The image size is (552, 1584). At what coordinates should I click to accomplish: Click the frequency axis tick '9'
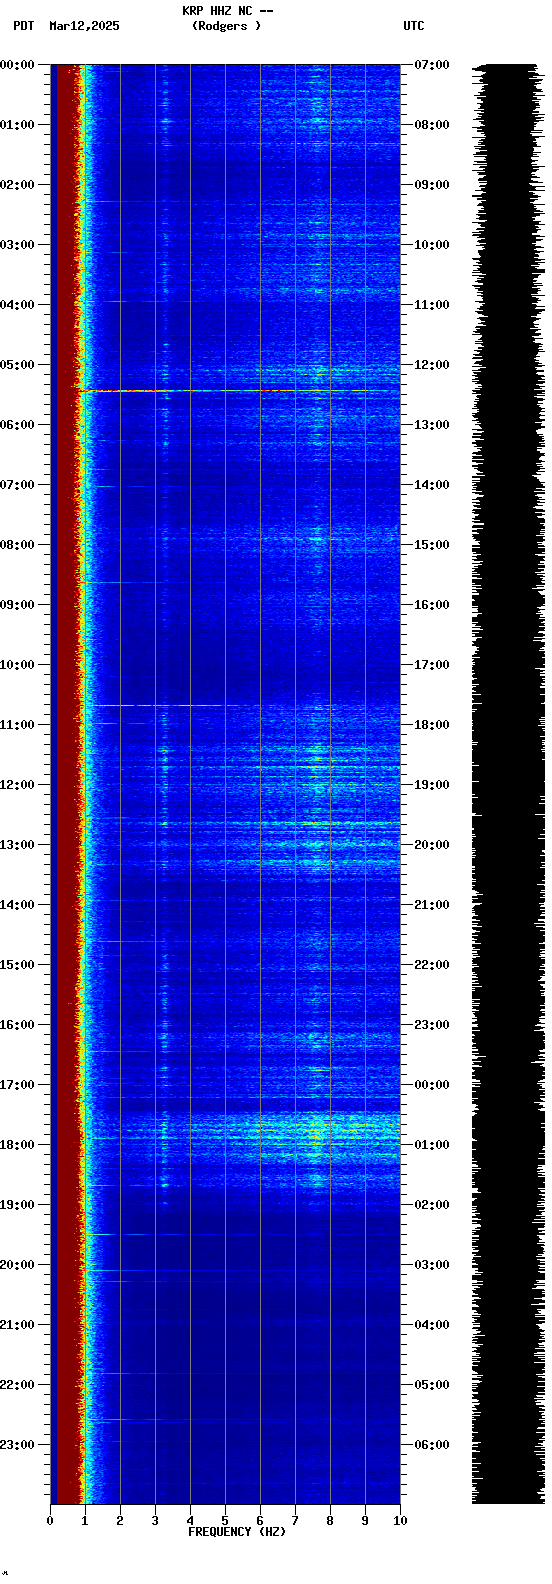point(365,1521)
